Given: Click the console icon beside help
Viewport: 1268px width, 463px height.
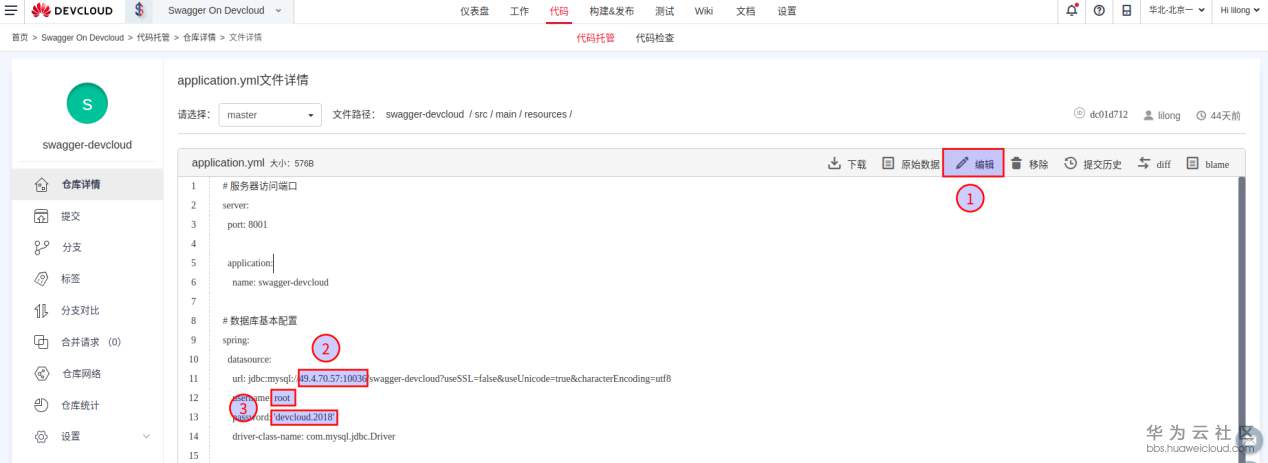Looking at the screenshot, I should (1127, 10).
